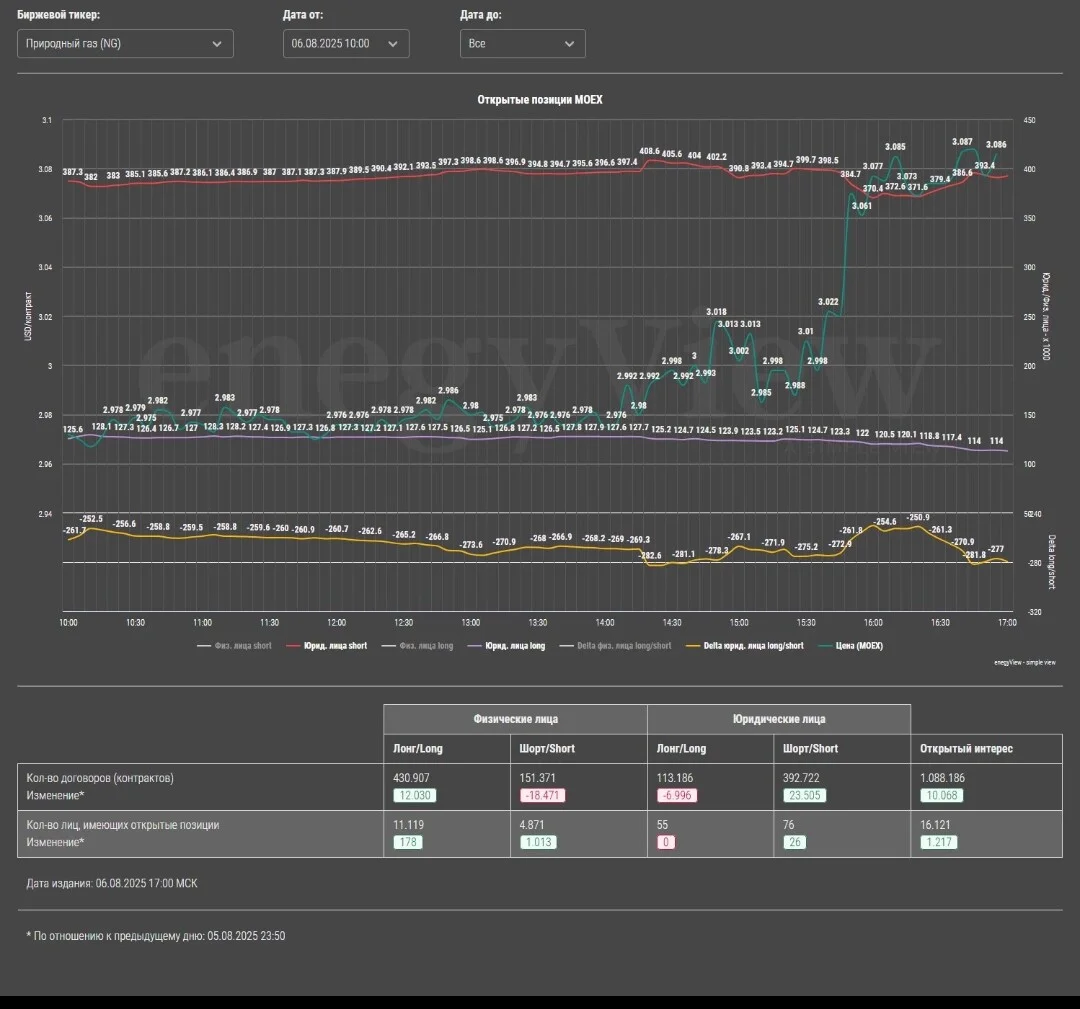
Task: Open the ticker dropdown showing Природный газ (NG)
Action: pyautogui.click(x=125, y=43)
